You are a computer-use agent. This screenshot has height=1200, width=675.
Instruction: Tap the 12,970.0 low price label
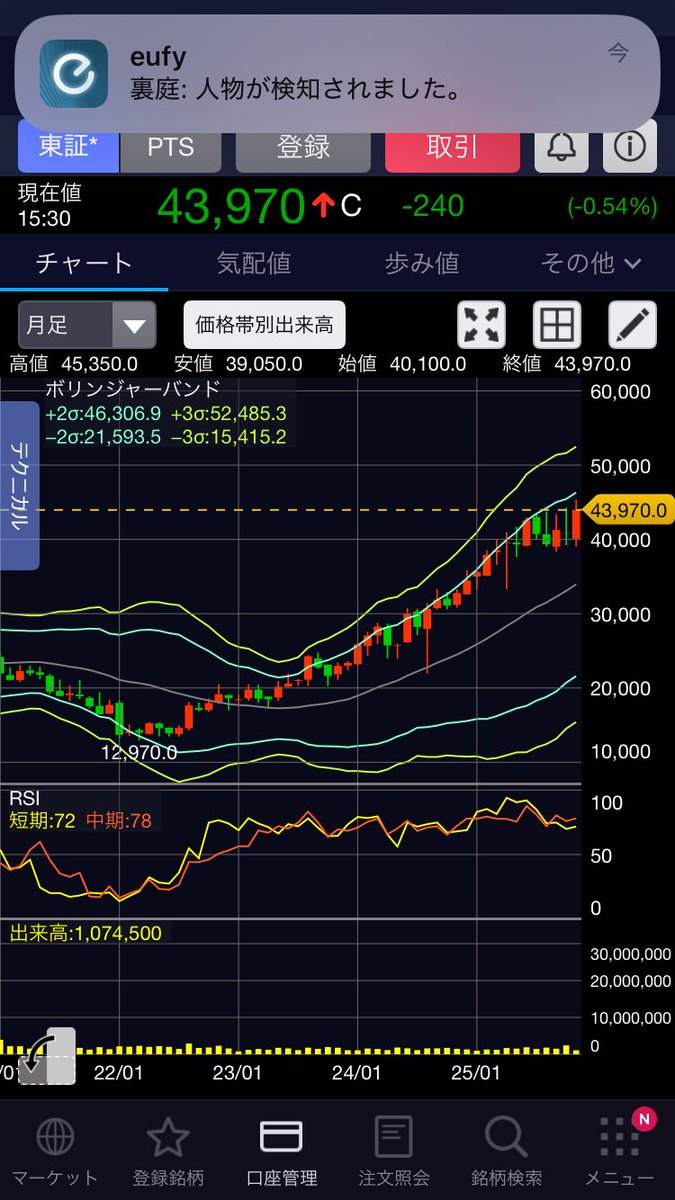[139, 752]
